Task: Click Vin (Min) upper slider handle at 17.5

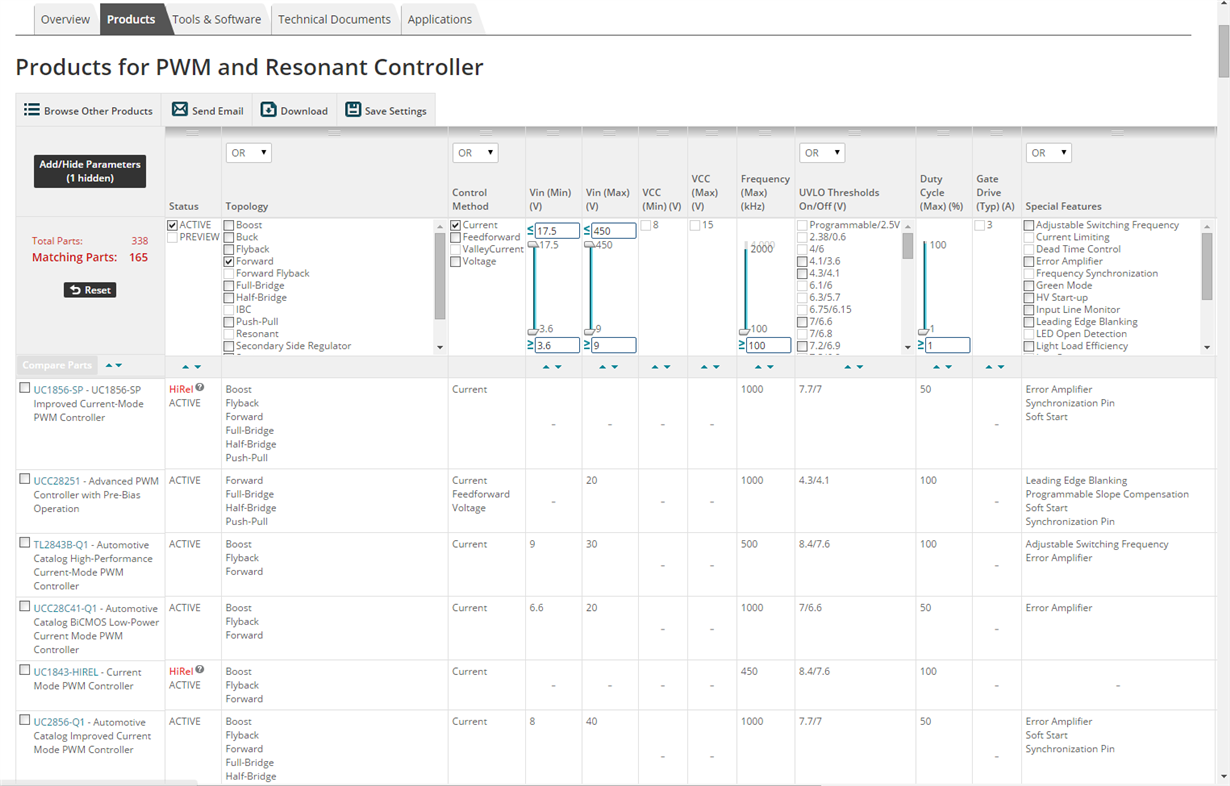Action: (533, 245)
